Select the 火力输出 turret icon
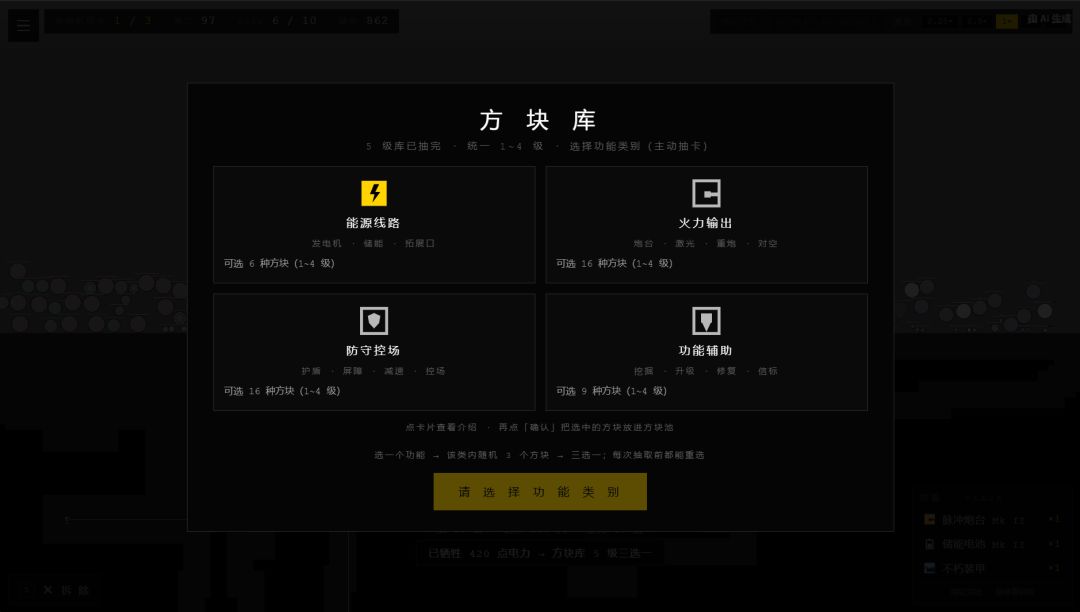The image size is (1080, 612). tap(706, 193)
